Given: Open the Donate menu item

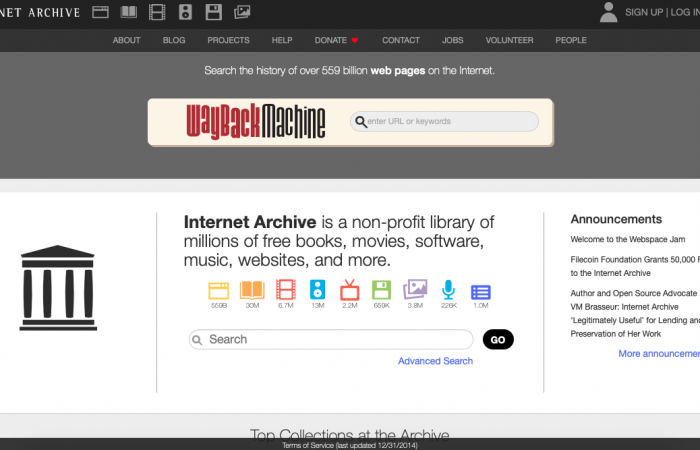Looking at the screenshot, I should point(331,40).
